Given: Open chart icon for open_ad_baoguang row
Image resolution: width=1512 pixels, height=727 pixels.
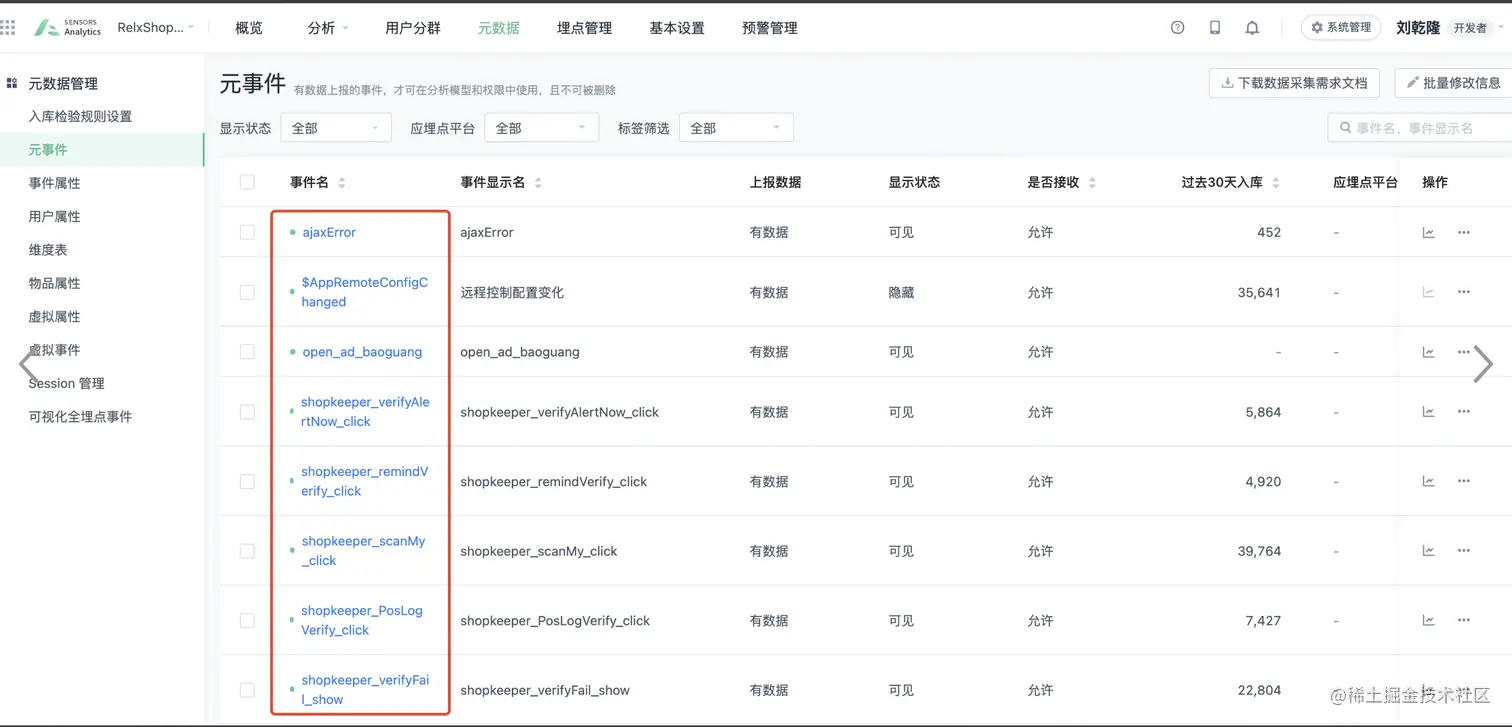Looking at the screenshot, I should [1428, 352].
